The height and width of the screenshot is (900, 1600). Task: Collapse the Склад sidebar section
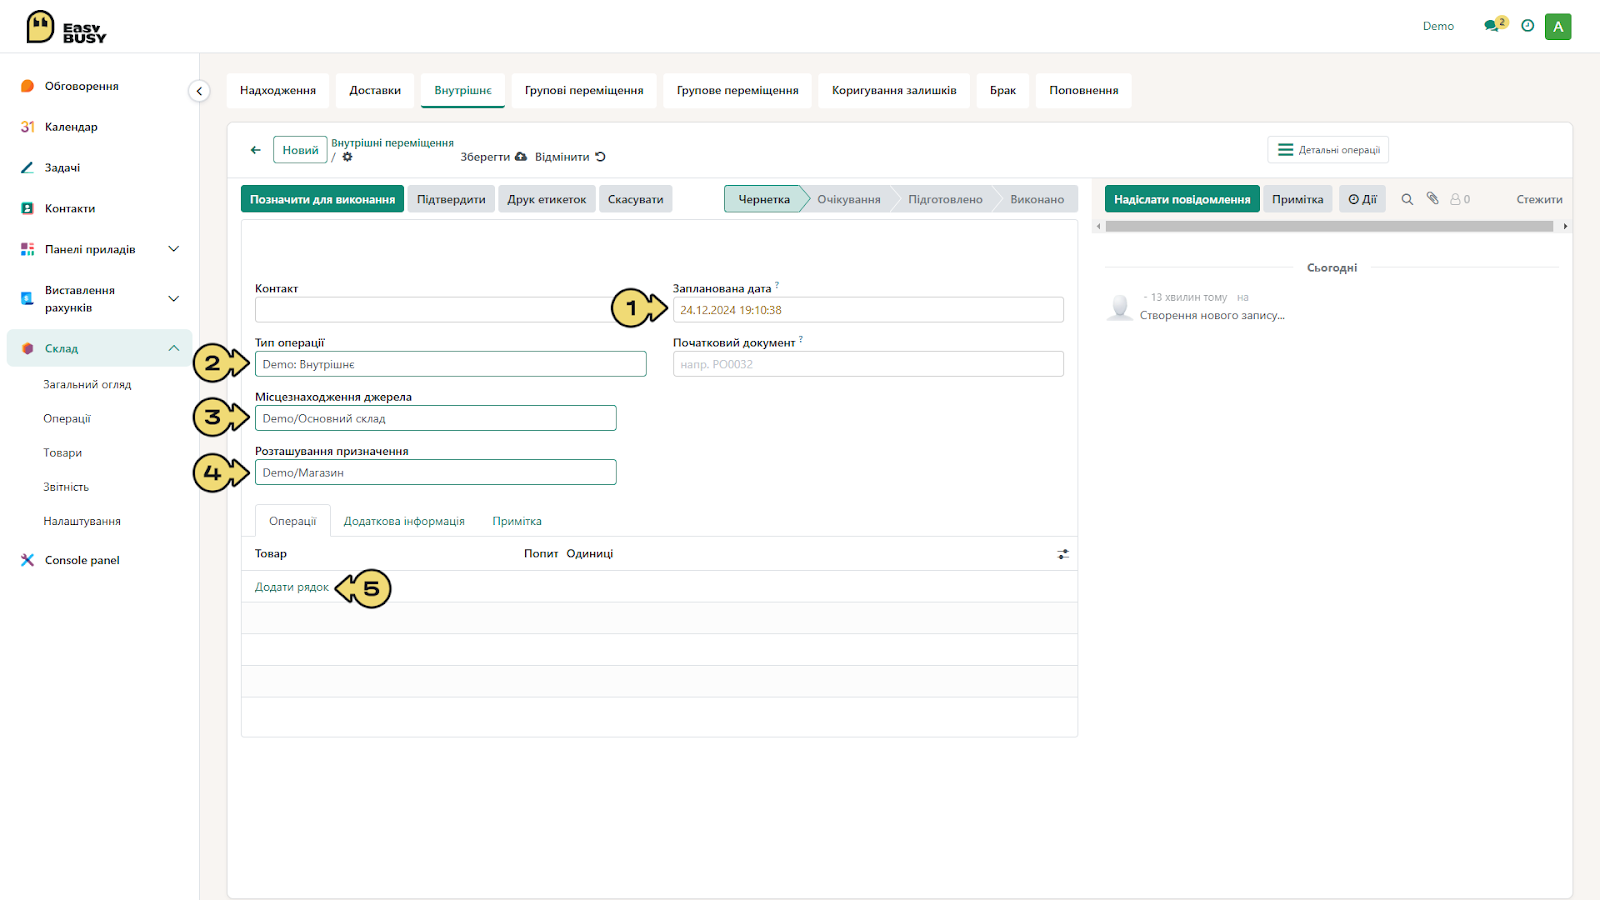(x=173, y=348)
